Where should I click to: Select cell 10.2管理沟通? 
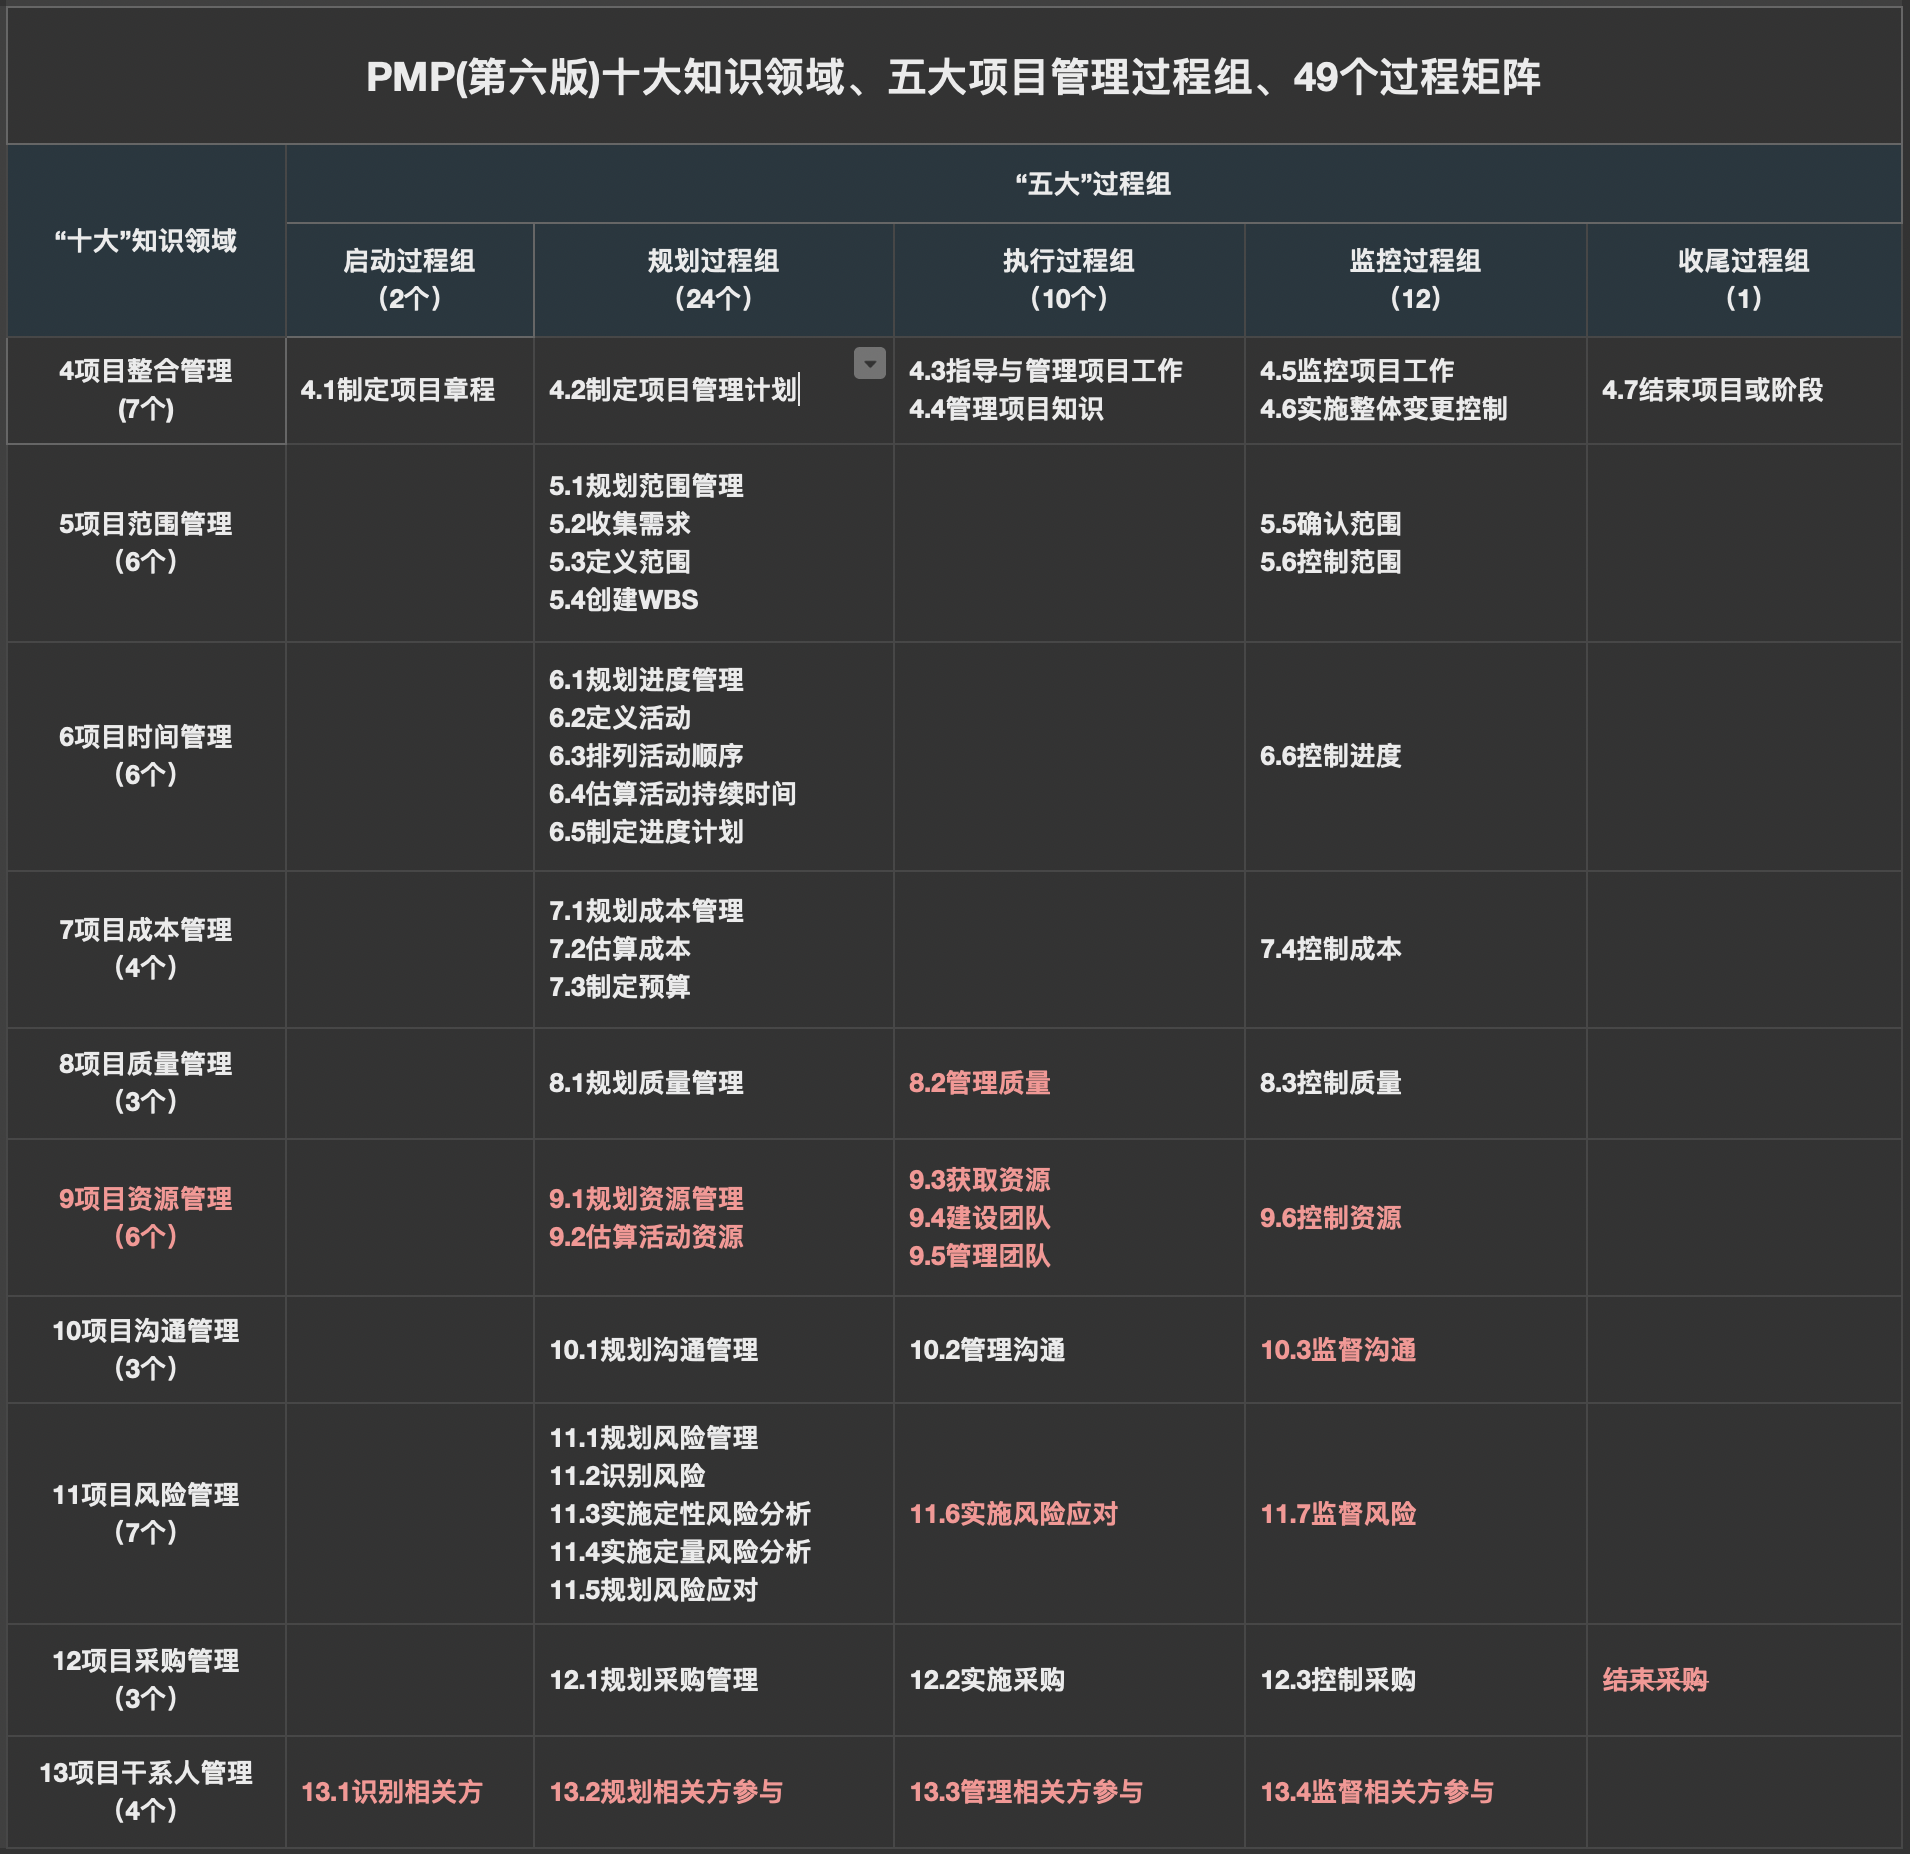pos(1069,1350)
